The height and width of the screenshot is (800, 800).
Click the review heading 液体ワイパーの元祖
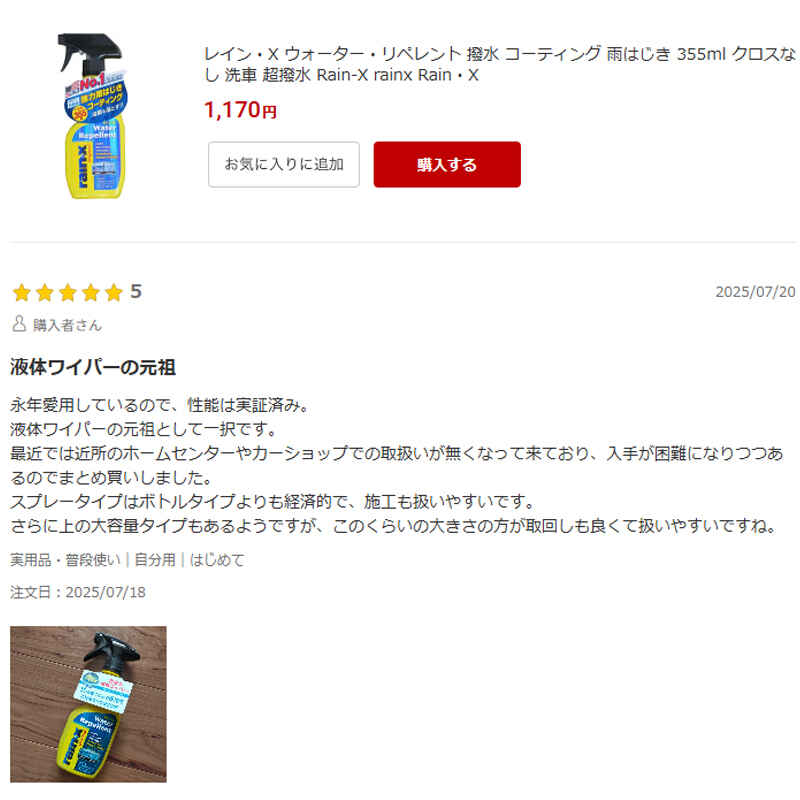coord(93,367)
